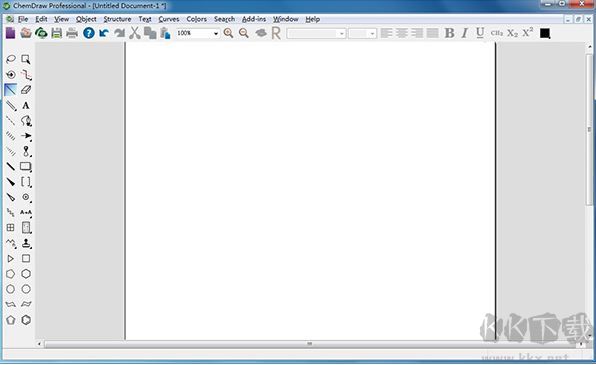
Task: Open the Object menu
Action: point(86,19)
